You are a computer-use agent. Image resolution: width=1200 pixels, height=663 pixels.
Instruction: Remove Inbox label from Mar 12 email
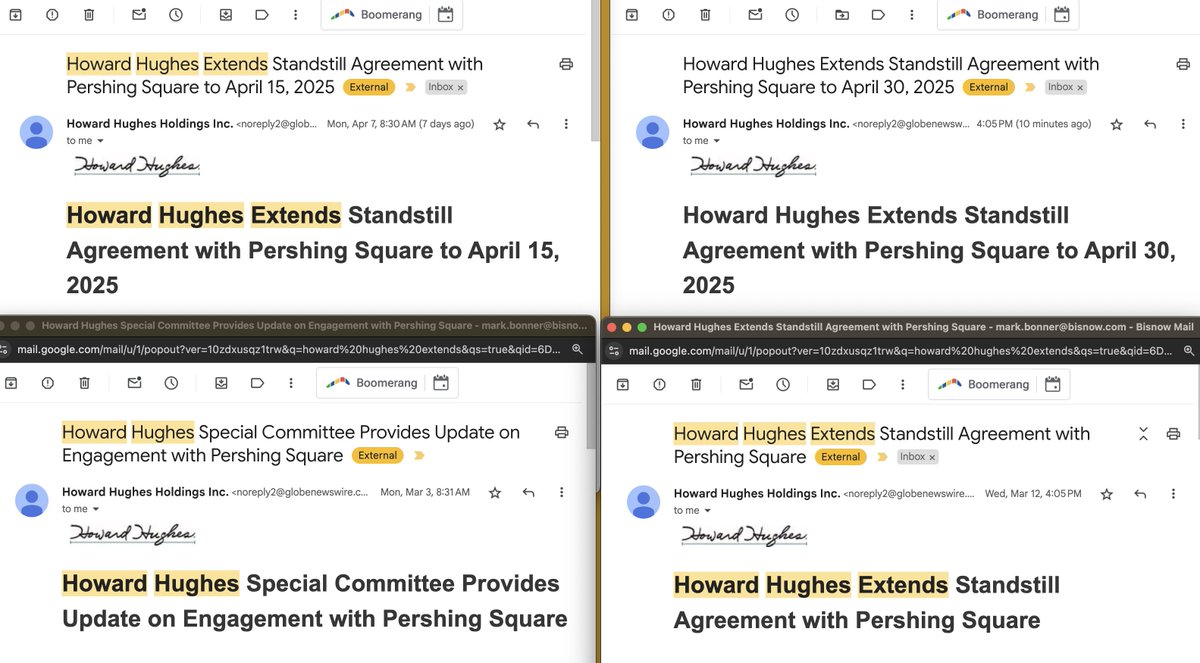click(x=932, y=457)
